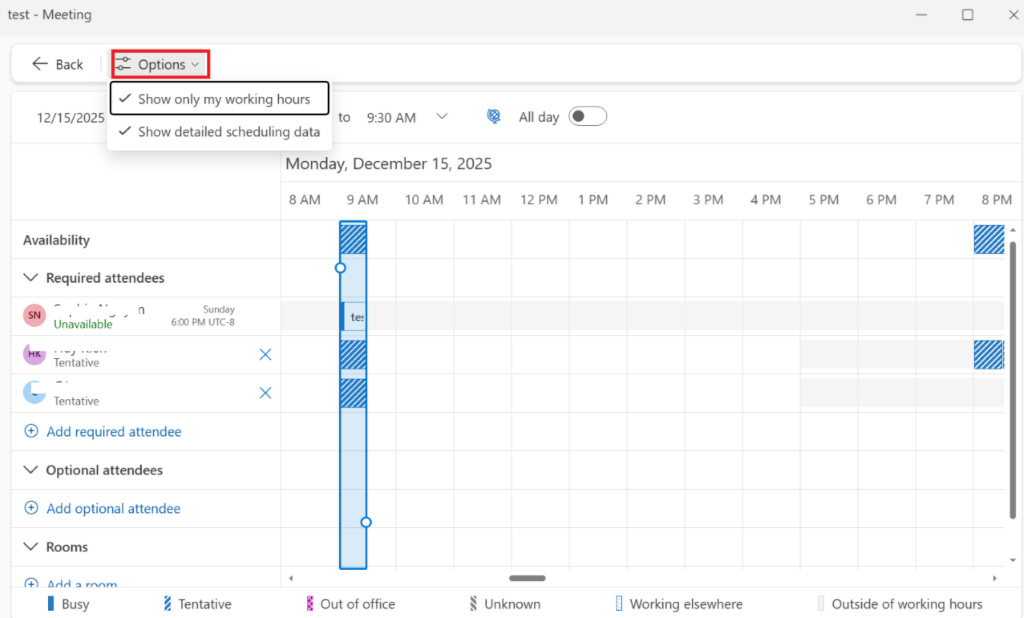Click the scroll down arrow of the grid

[x=1013, y=560]
